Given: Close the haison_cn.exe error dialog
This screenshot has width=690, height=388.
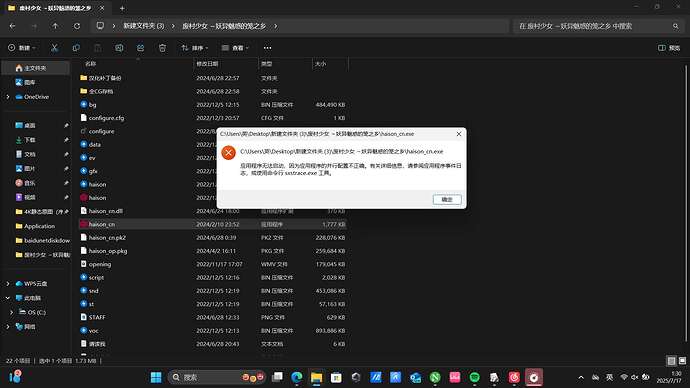Looking at the screenshot, I should (x=459, y=134).
